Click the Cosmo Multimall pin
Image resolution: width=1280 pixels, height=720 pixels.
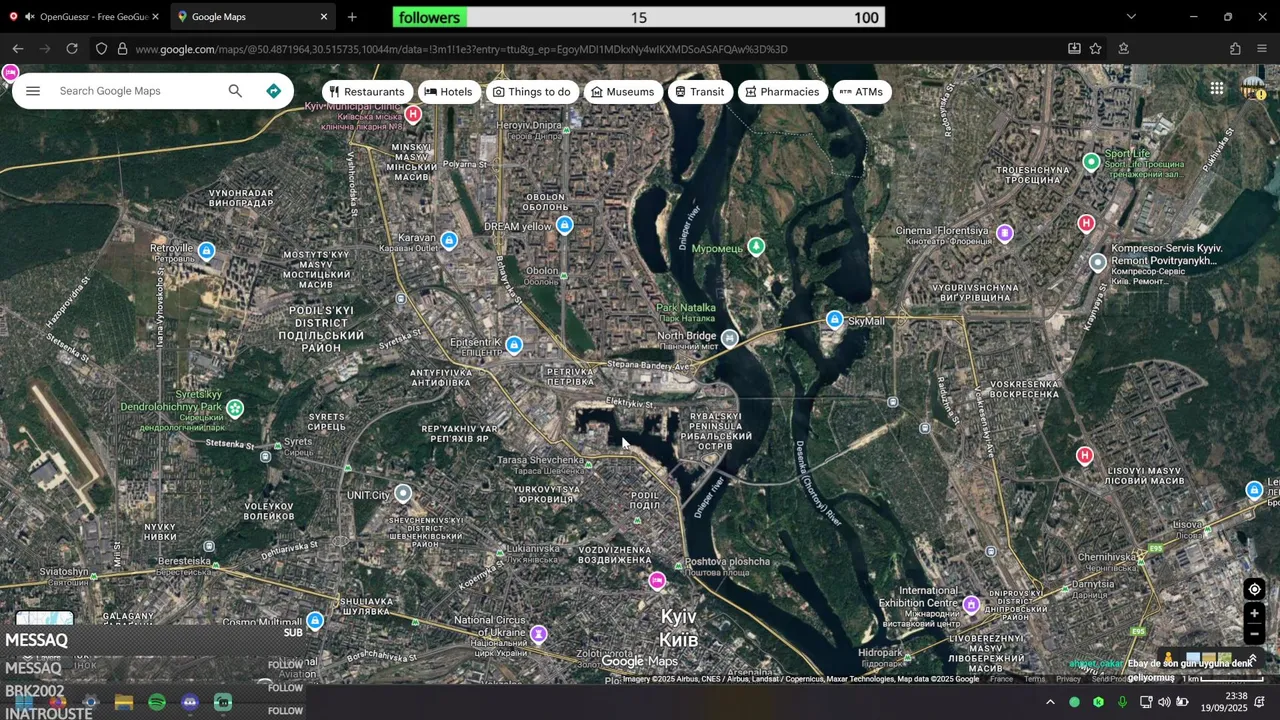pyautogui.click(x=316, y=621)
